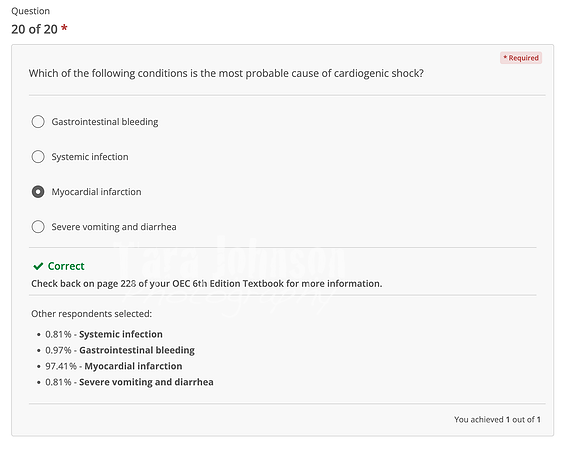Click the '0.81% - Systemic infection' result

104,334
